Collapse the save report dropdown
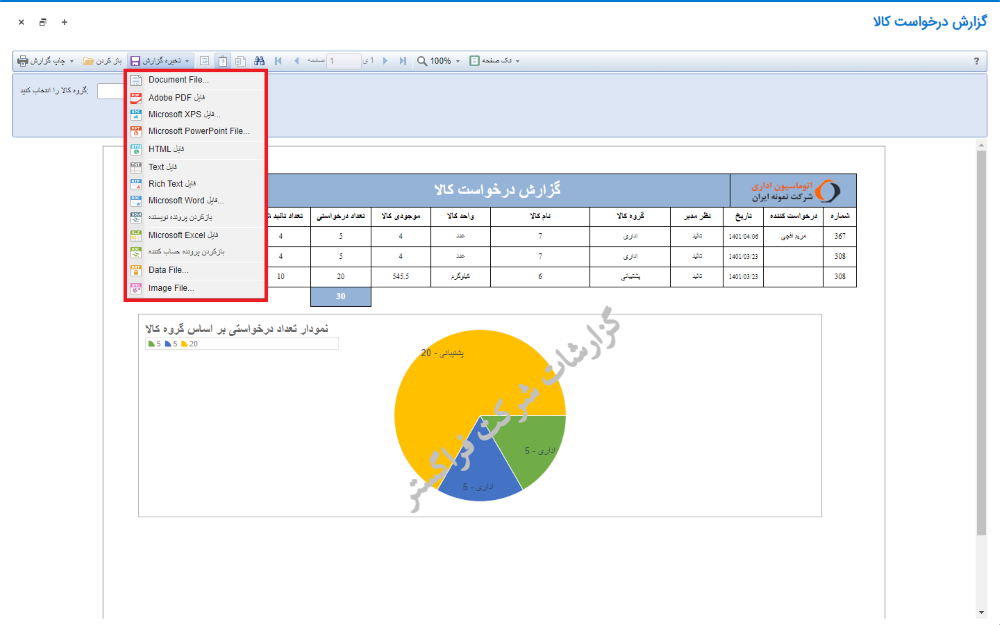Viewport: 1000px width, 625px height. (160, 61)
